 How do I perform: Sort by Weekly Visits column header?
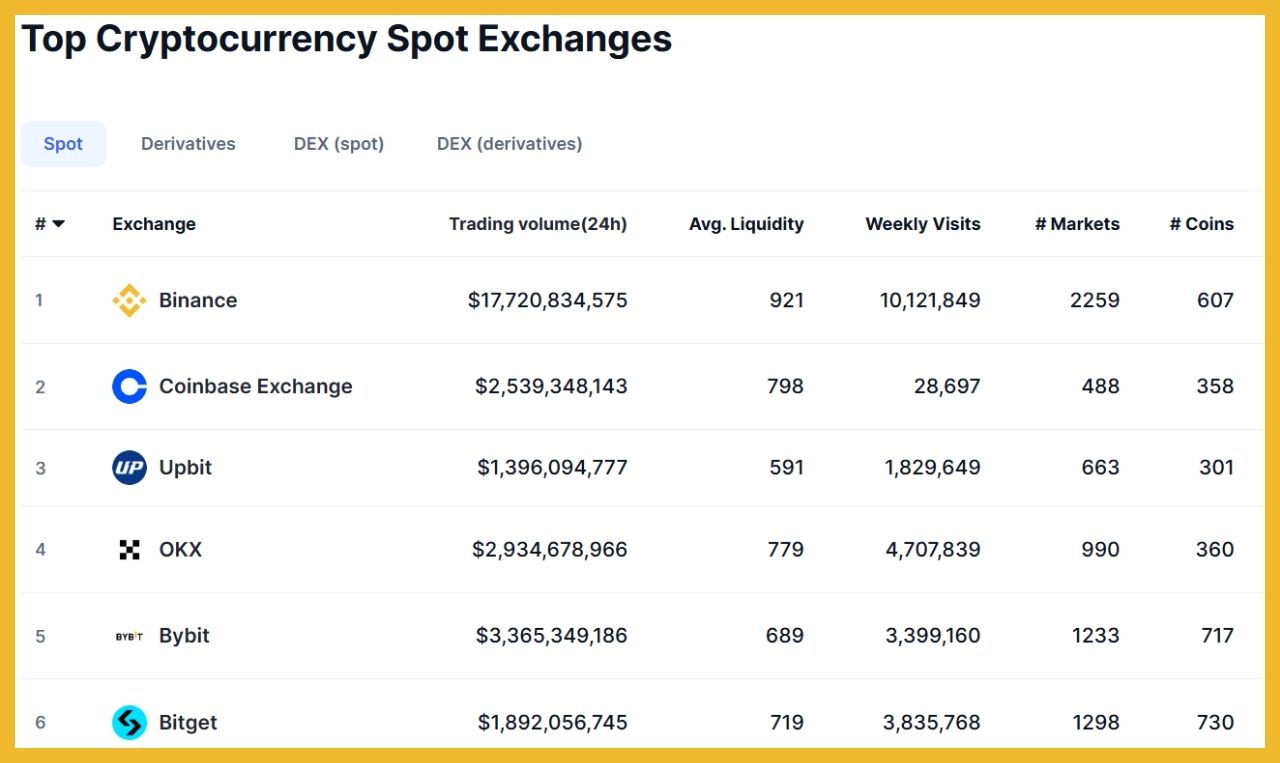pyautogui.click(x=922, y=224)
